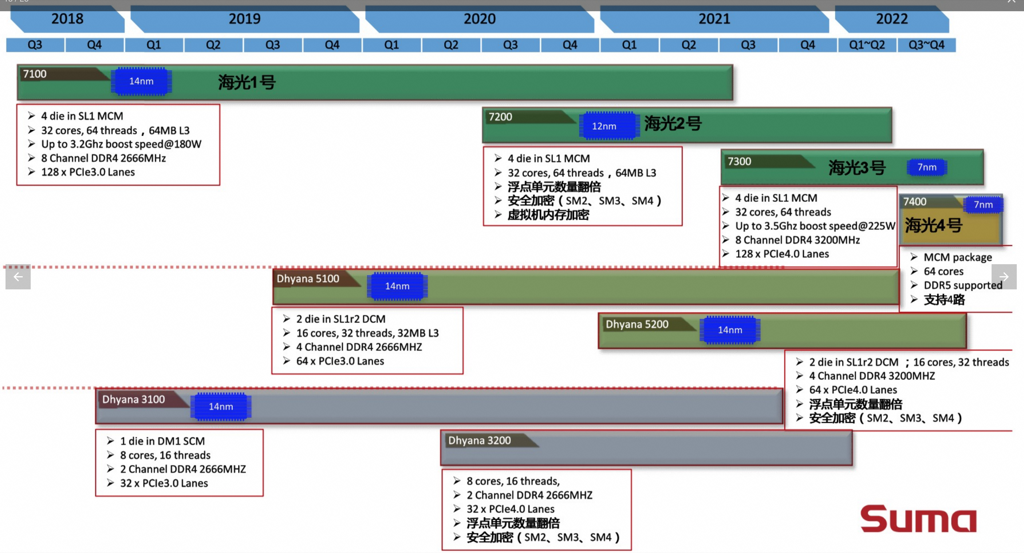Click the Dhyana 3200 bar label
The width and height of the screenshot is (1024, 553).
pyautogui.click(x=479, y=441)
